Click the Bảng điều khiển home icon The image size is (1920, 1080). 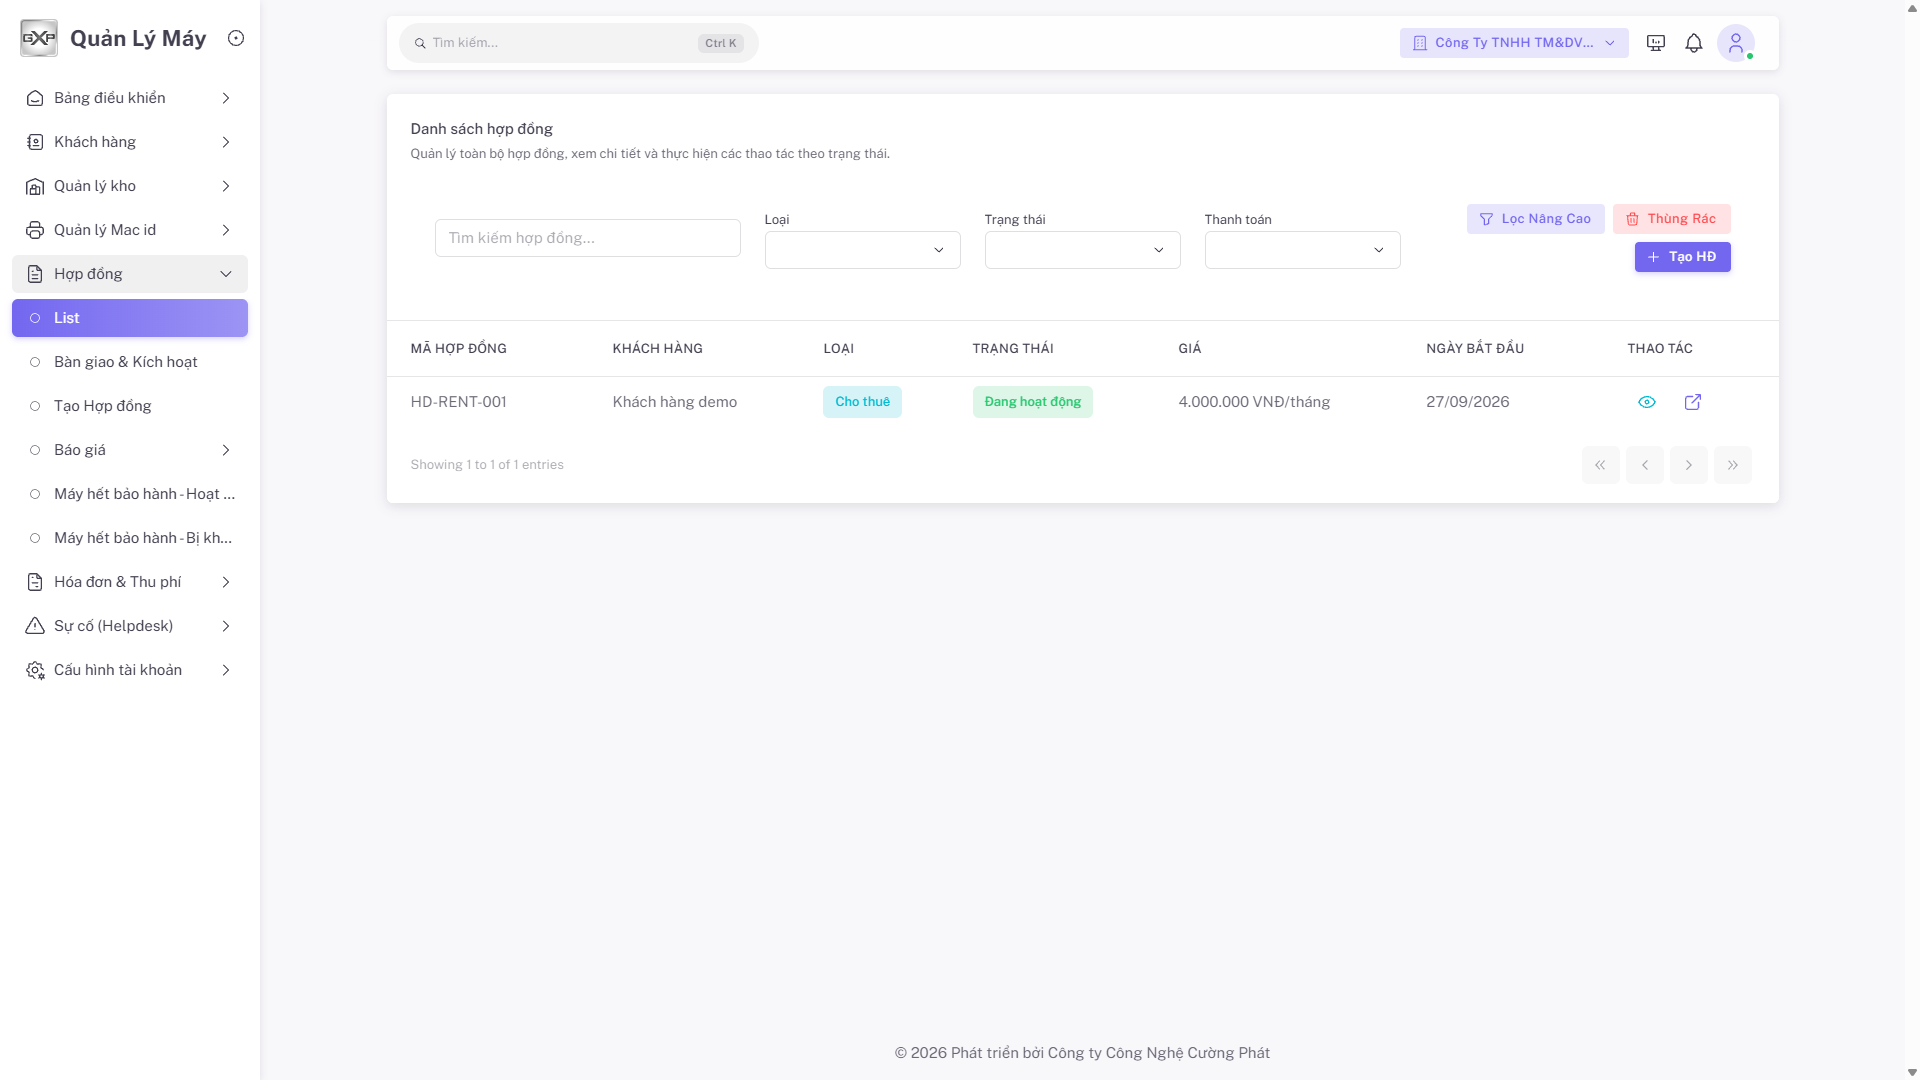[35, 98]
